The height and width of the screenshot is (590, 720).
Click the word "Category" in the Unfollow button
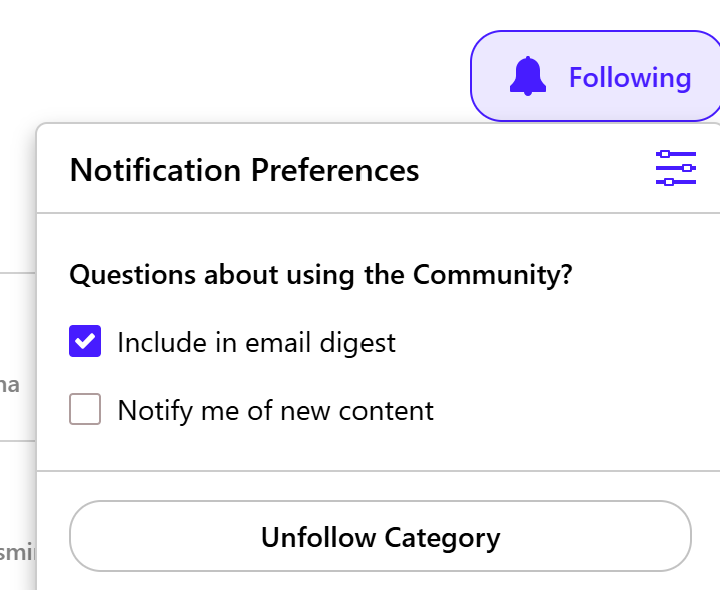click(440, 537)
